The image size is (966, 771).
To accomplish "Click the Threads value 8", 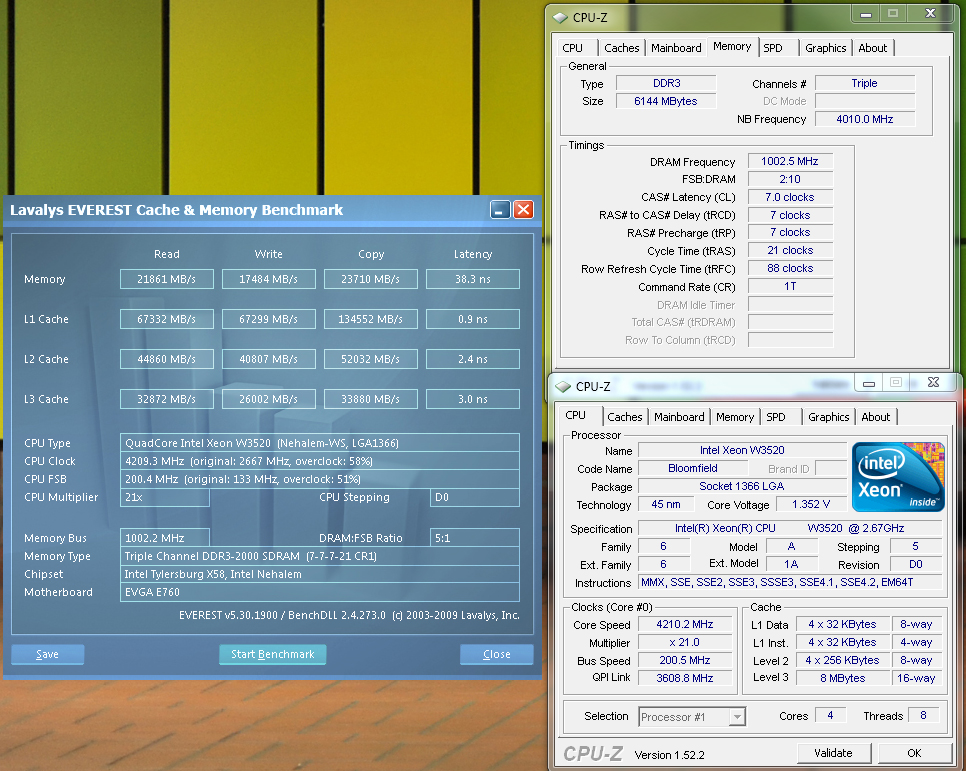I will click(923, 716).
